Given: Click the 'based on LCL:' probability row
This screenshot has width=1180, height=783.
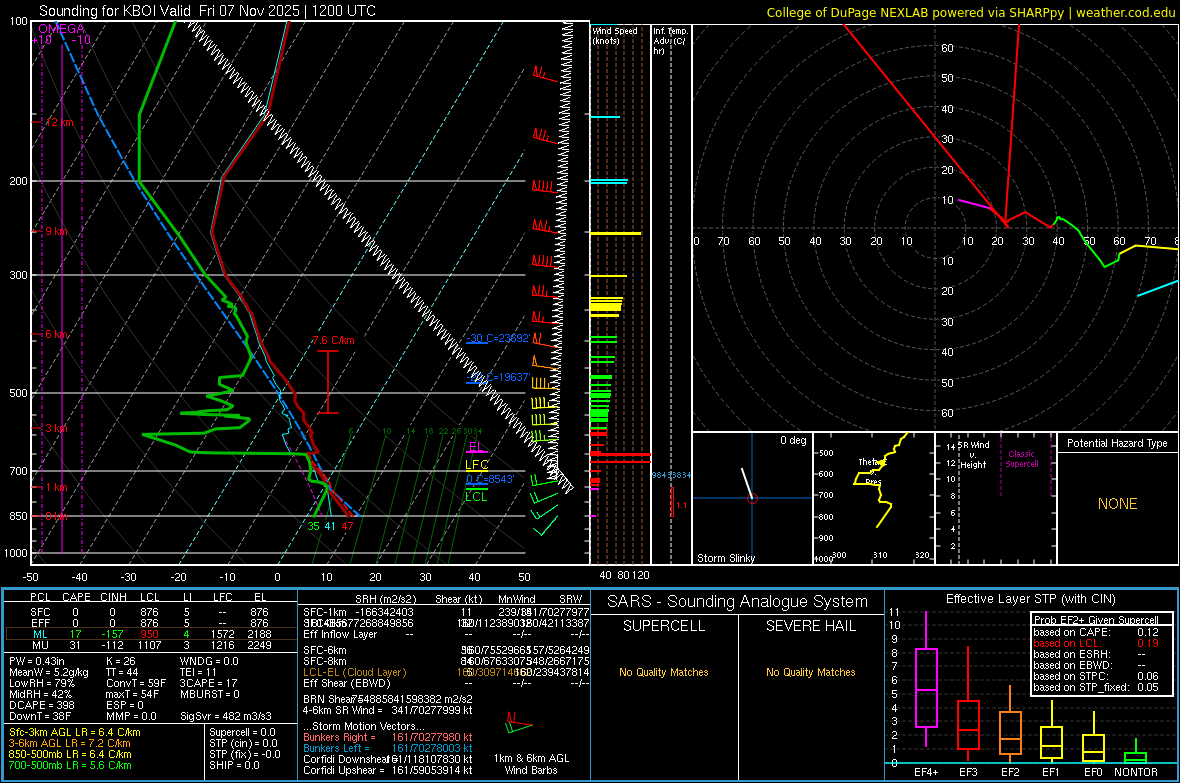Looking at the screenshot, I should (x=1096, y=643).
